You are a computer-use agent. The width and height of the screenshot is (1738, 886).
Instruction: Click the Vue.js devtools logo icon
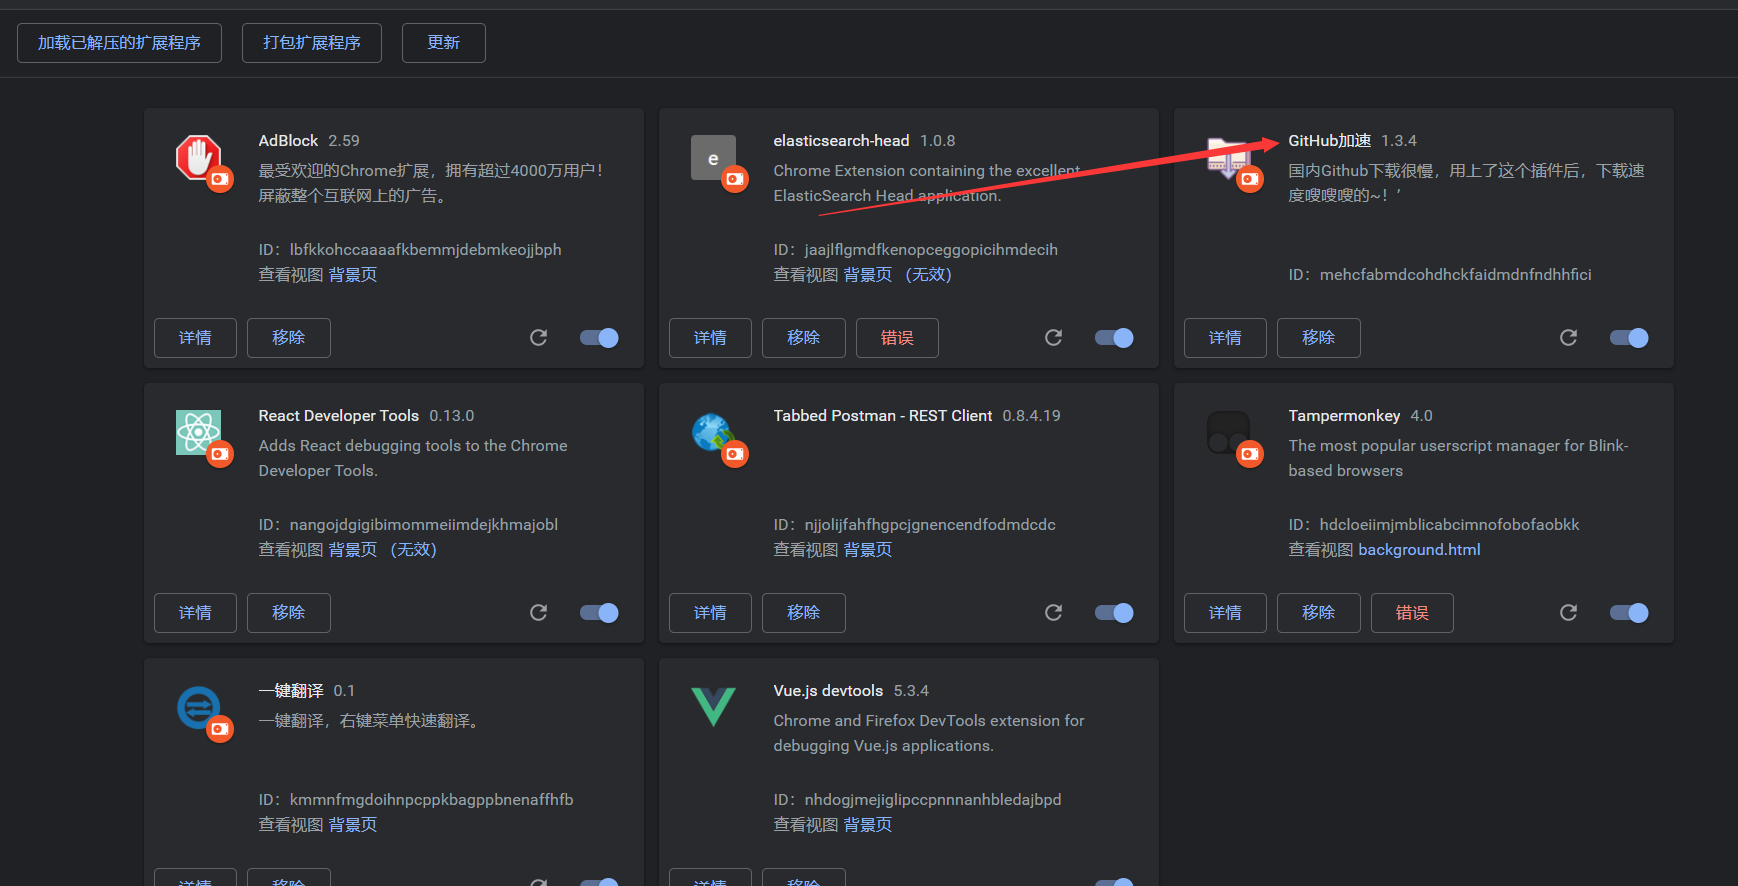(713, 706)
